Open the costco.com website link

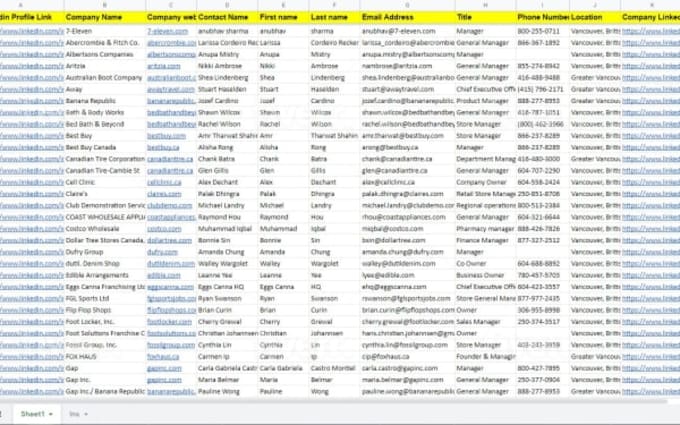pos(164,229)
